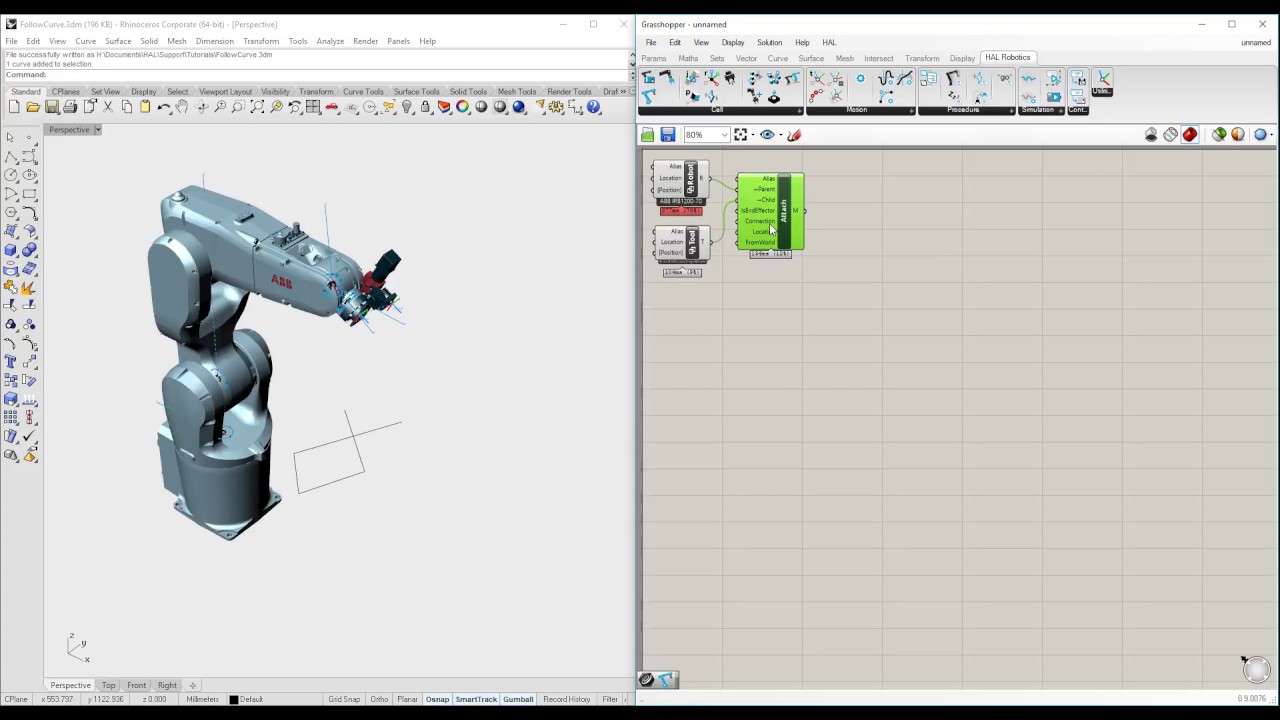Toggle Ortho mode in Rhino status bar
This screenshot has height=720, width=1280.
(x=379, y=699)
